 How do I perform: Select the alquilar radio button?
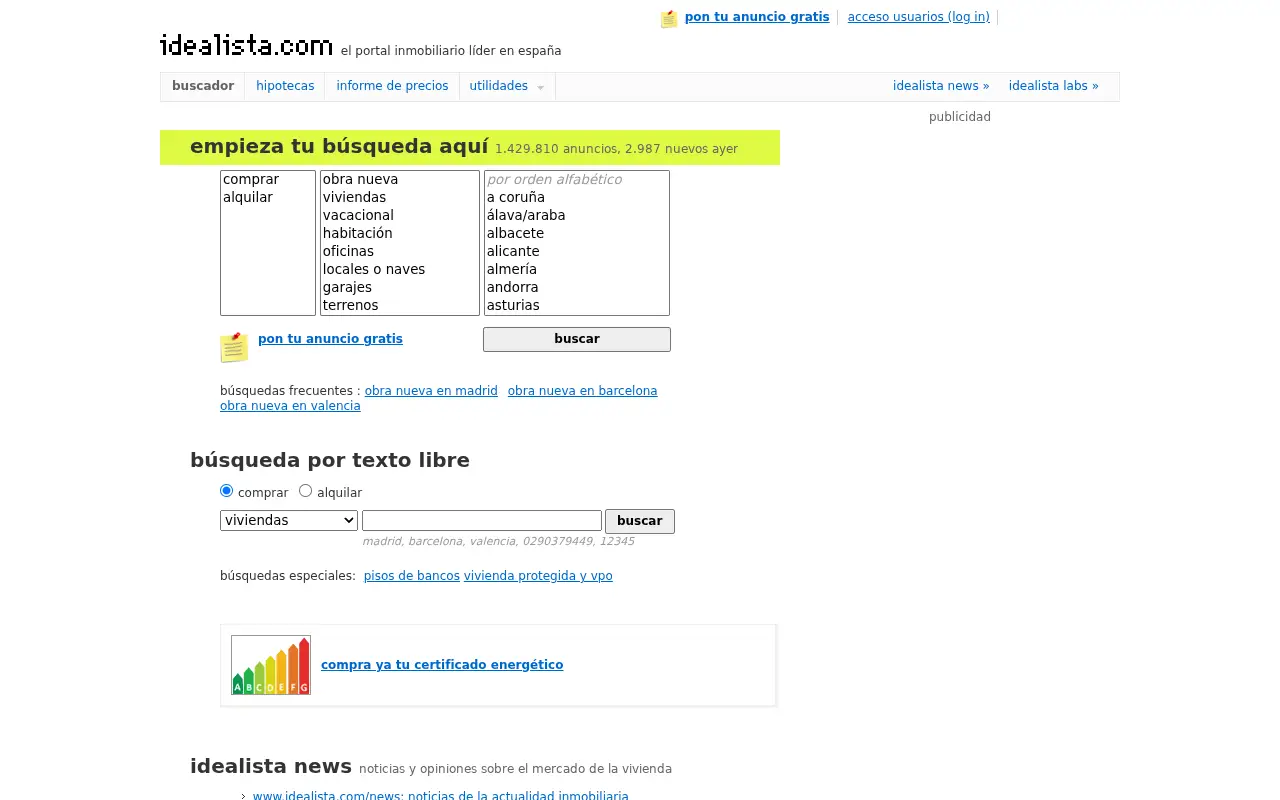pos(306,491)
